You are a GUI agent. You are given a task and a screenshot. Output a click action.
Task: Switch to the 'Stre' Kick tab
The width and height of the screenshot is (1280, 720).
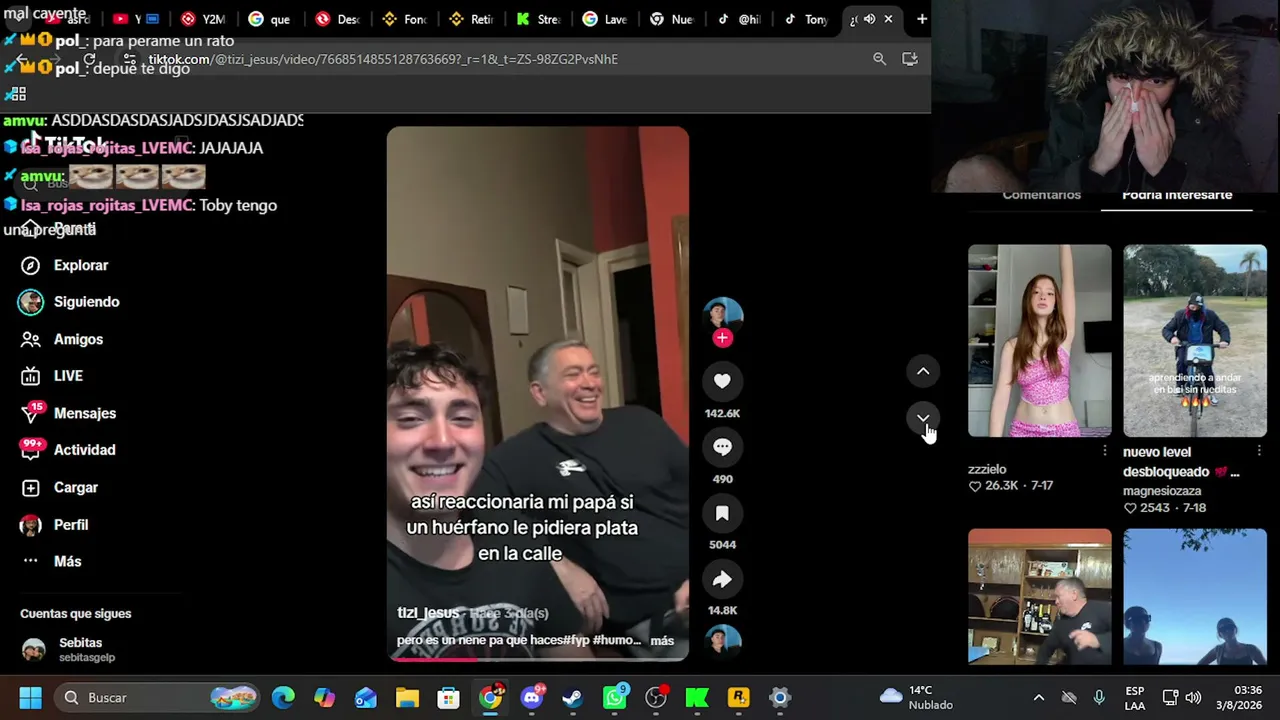click(x=538, y=19)
